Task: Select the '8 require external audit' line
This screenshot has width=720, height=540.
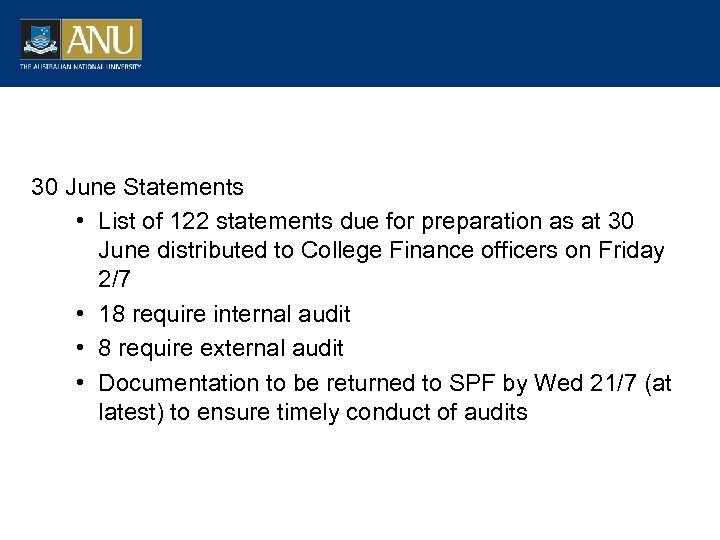Action: 221,348
